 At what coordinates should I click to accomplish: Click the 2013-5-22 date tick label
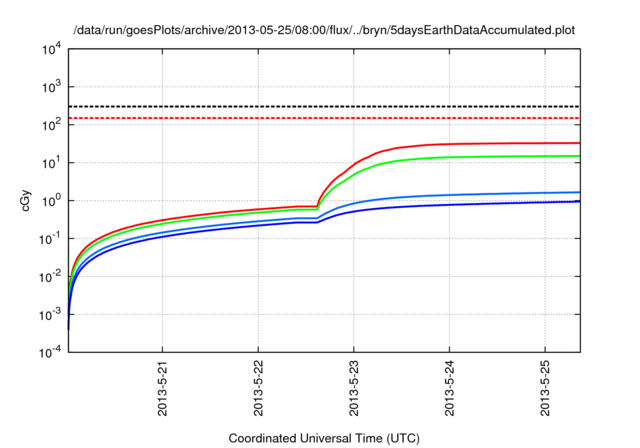[x=258, y=388]
